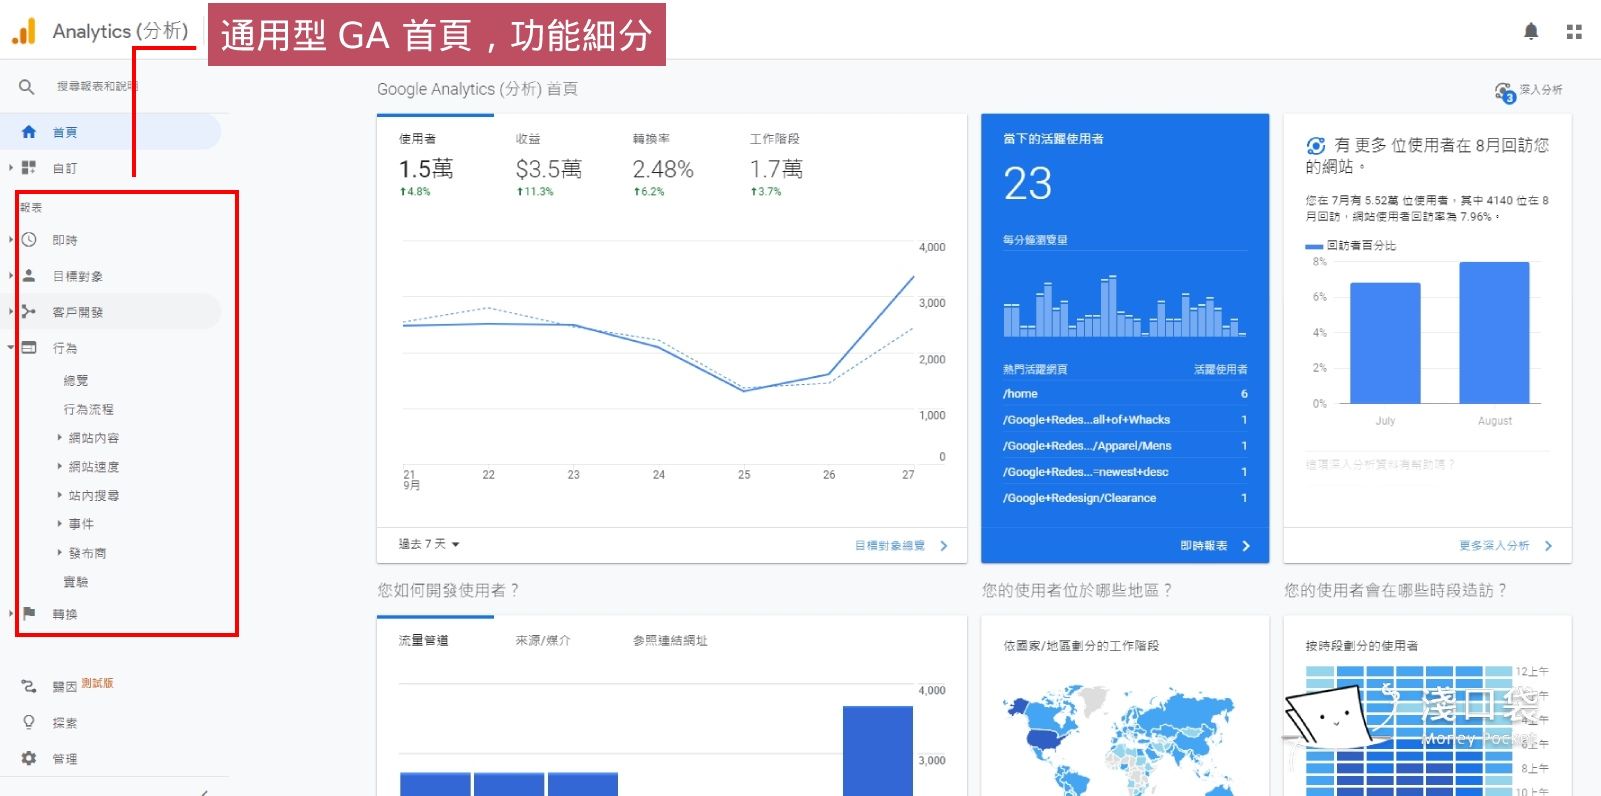Open 行為流程 report
This screenshot has width=1601, height=796.
pyautogui.click(x=89, y=409)
